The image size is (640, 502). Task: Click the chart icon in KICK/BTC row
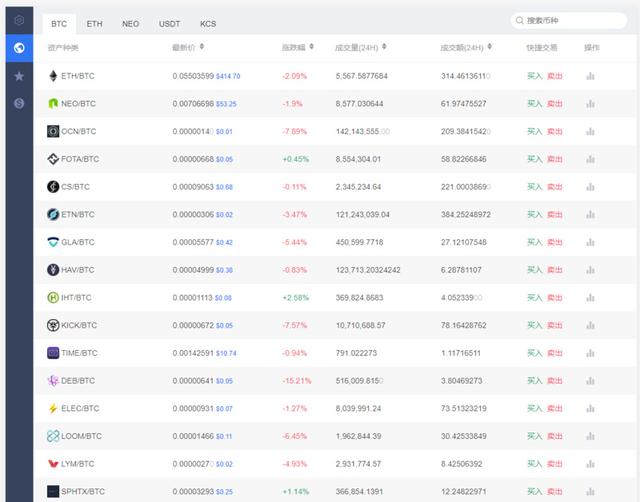(590, 325)
